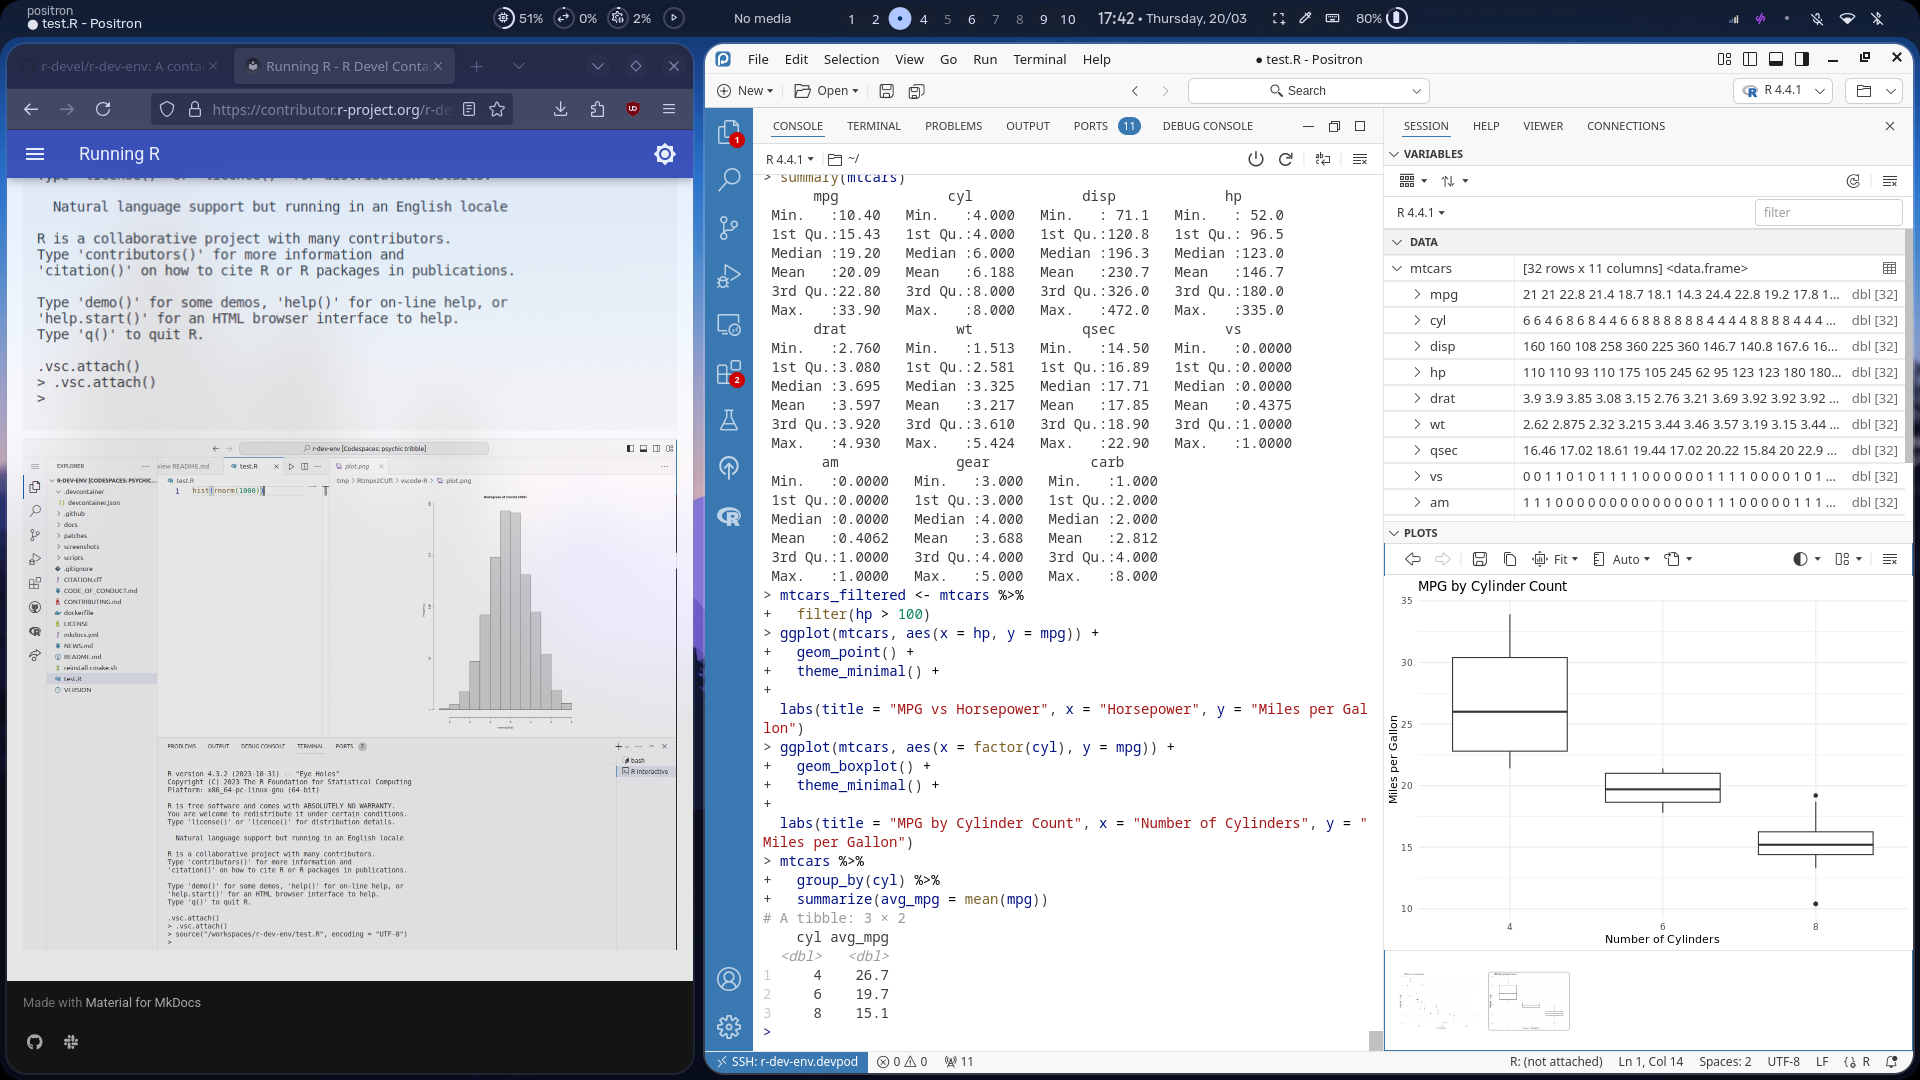
Task: Click the Variables filter input field
Action: click(x=1828, y=212)
